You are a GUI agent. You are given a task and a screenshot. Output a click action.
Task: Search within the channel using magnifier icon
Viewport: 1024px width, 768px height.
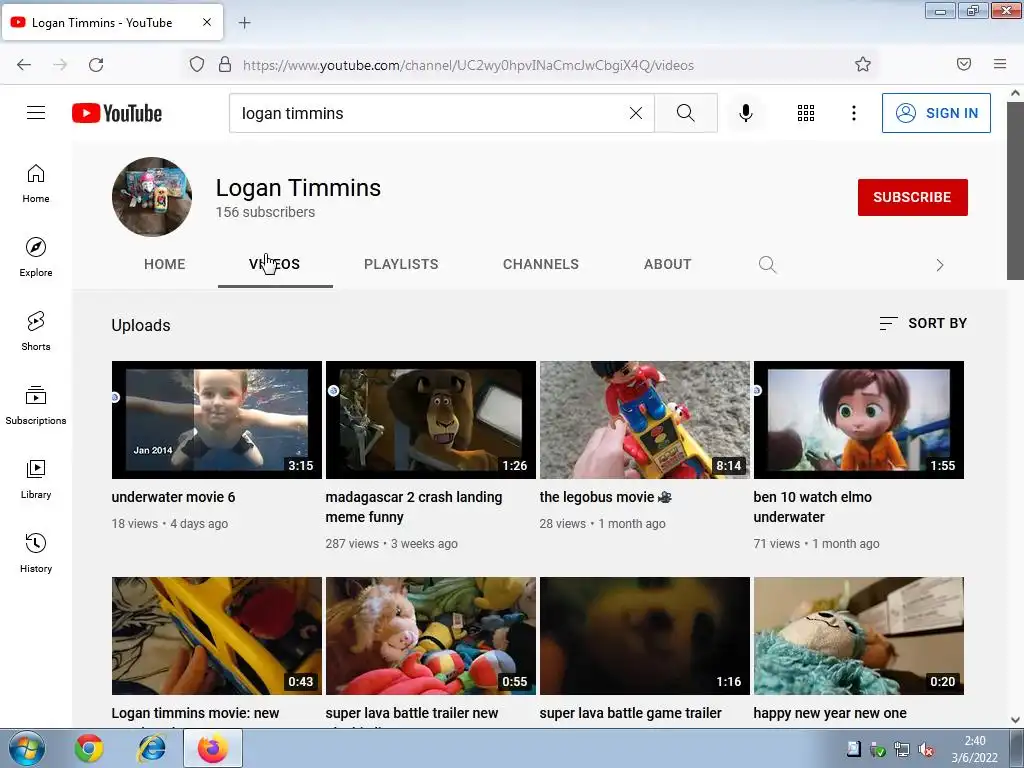[767, 264]
